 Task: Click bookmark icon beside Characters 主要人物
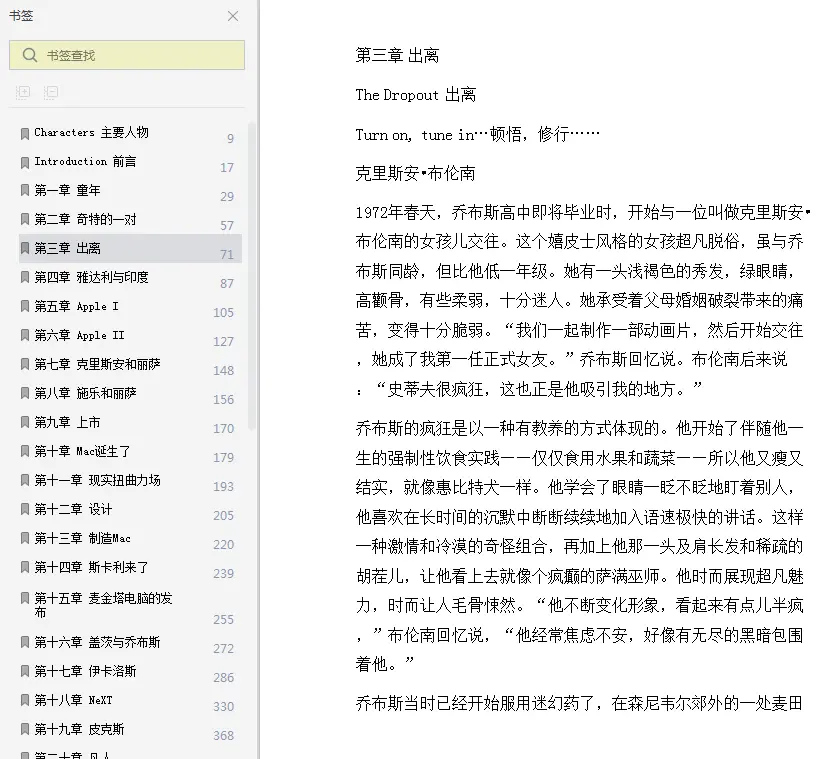pos(25,134)
